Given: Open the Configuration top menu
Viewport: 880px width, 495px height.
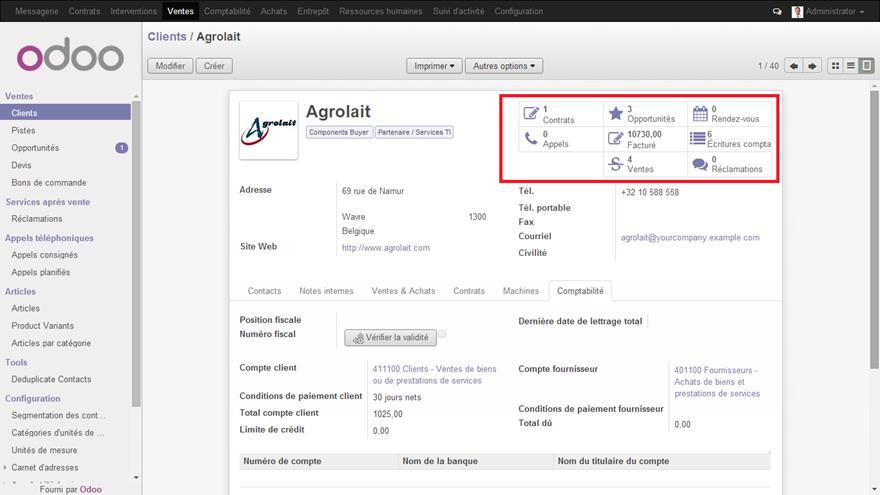Looking at the screenshot, I should click(x=519, y=11).
